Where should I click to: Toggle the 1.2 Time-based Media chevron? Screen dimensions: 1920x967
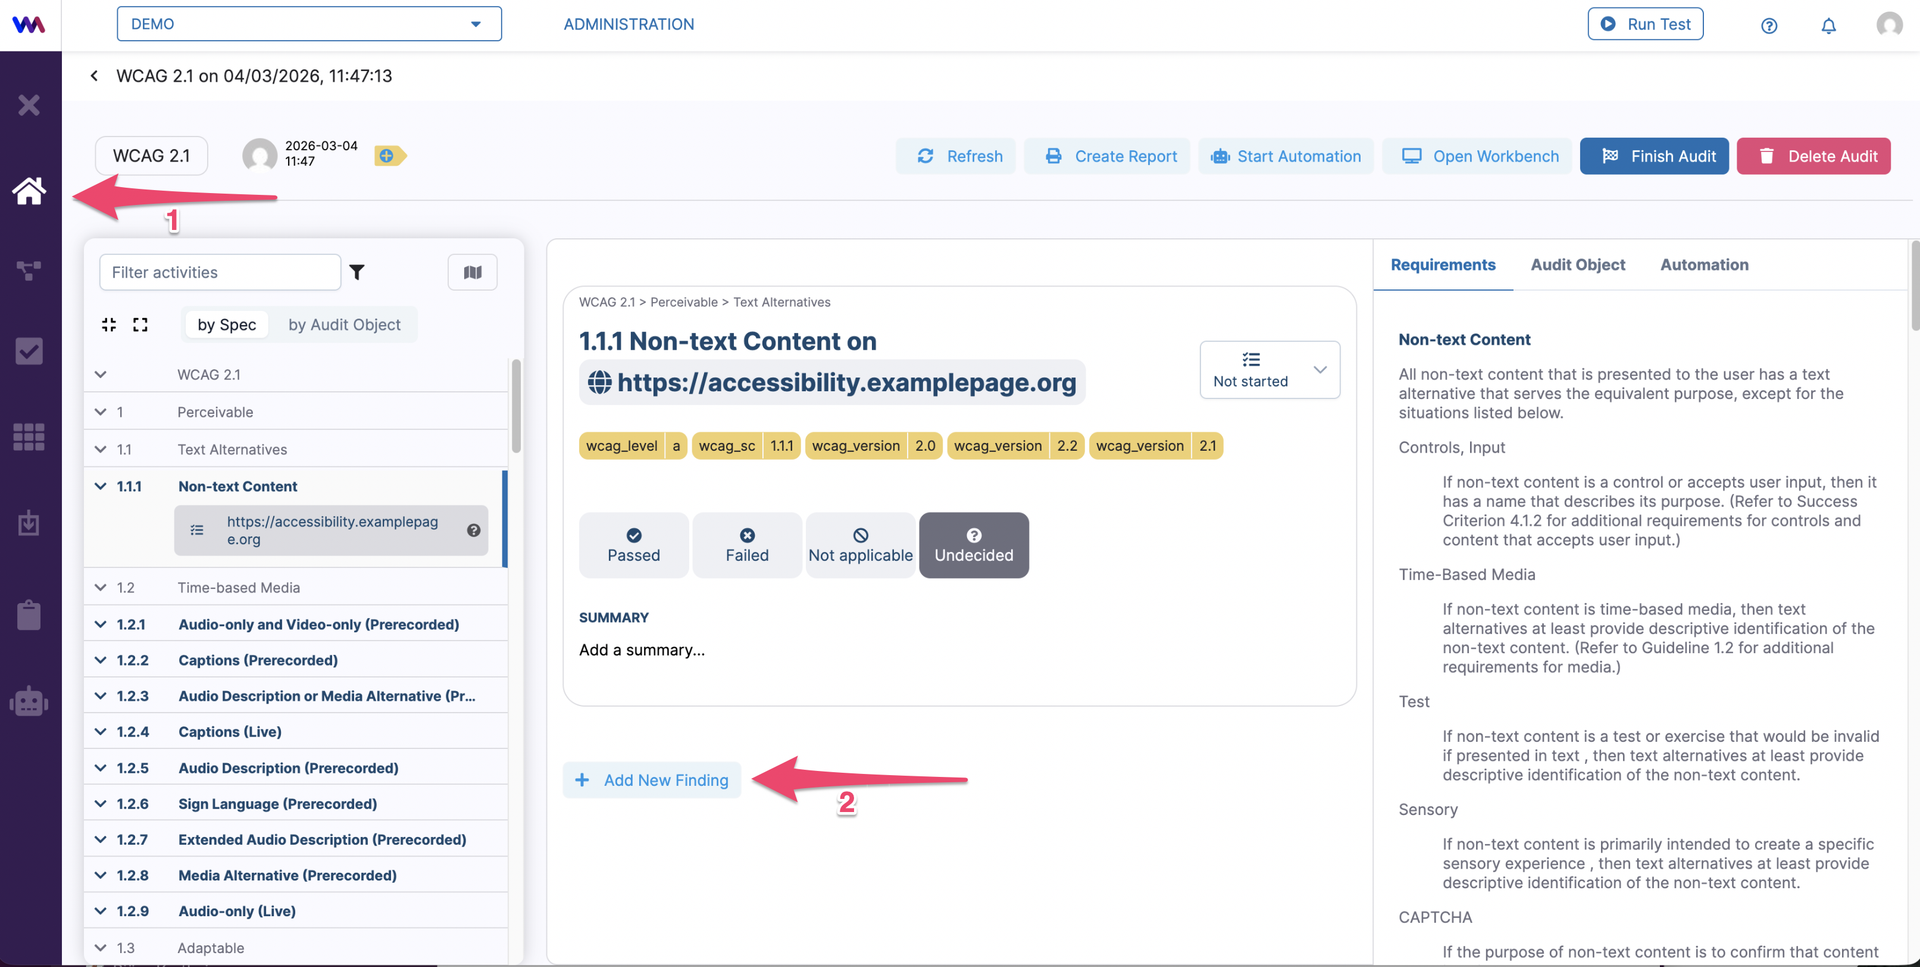tap(101, 588)
